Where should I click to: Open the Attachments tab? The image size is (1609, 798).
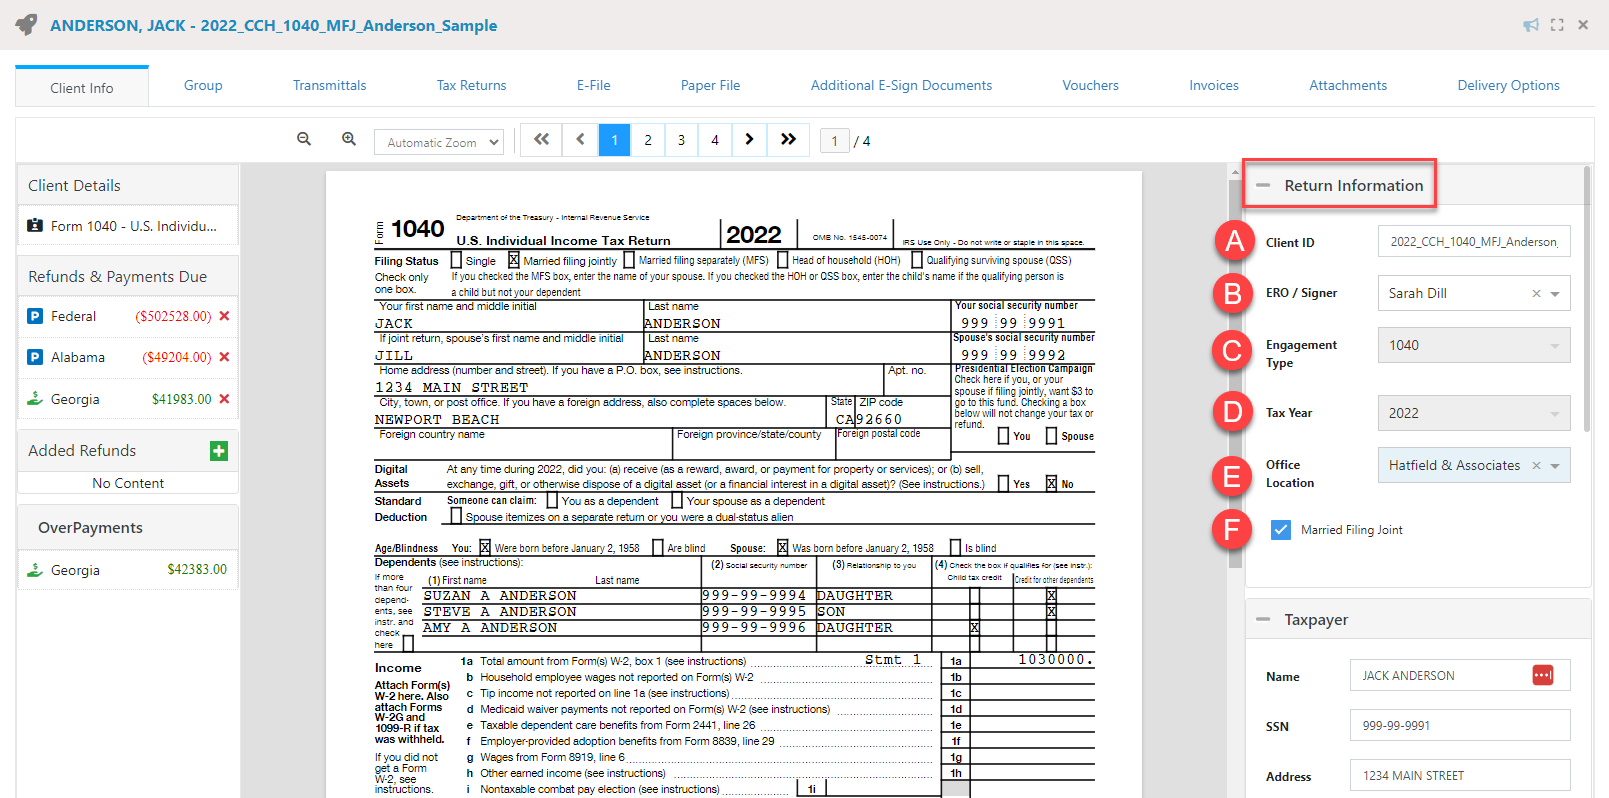click(x=1348, y=85)
